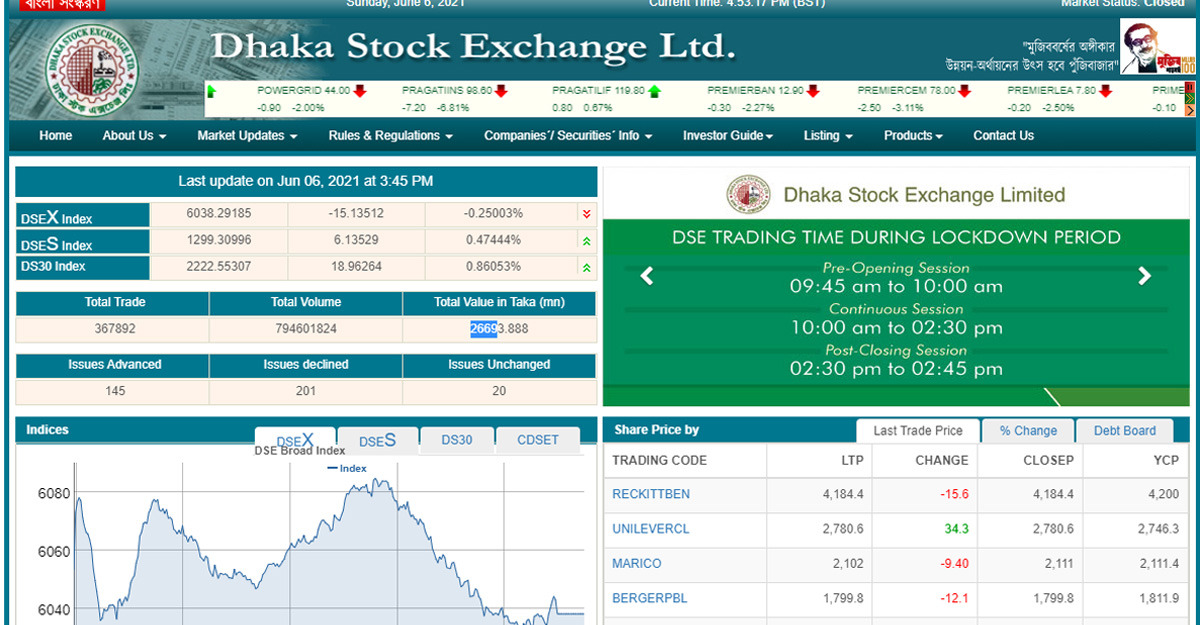Click the CLOSEP column header
1200x625 pixels.
tap(1049, 461)
